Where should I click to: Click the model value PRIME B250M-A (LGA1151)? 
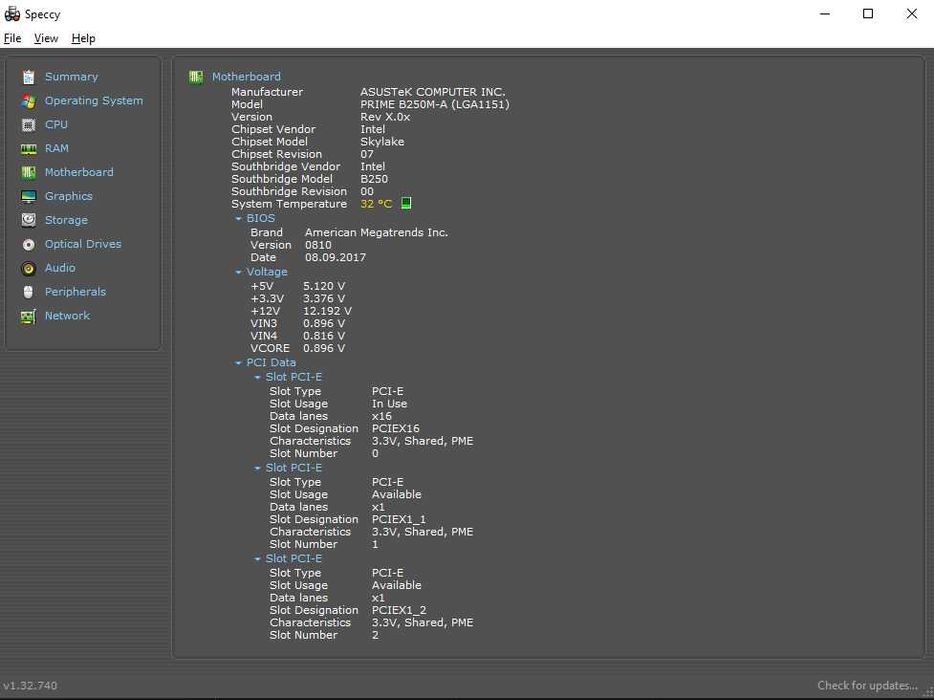pyautogui.click(x=435, y=104)
